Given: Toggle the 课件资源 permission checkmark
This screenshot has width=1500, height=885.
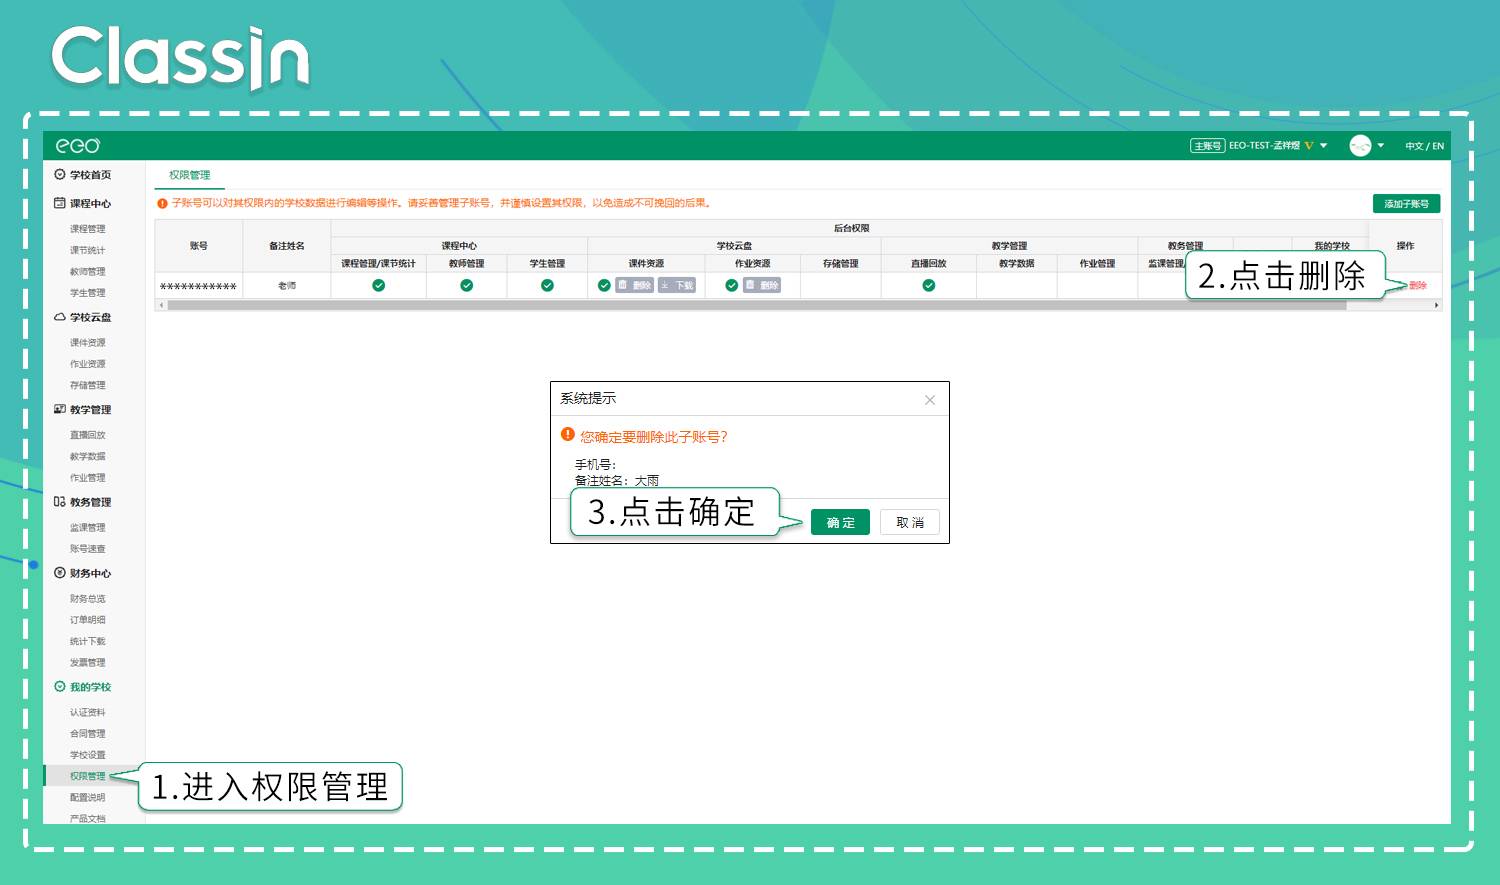Looking at the screenshot, I should [604, 285].
